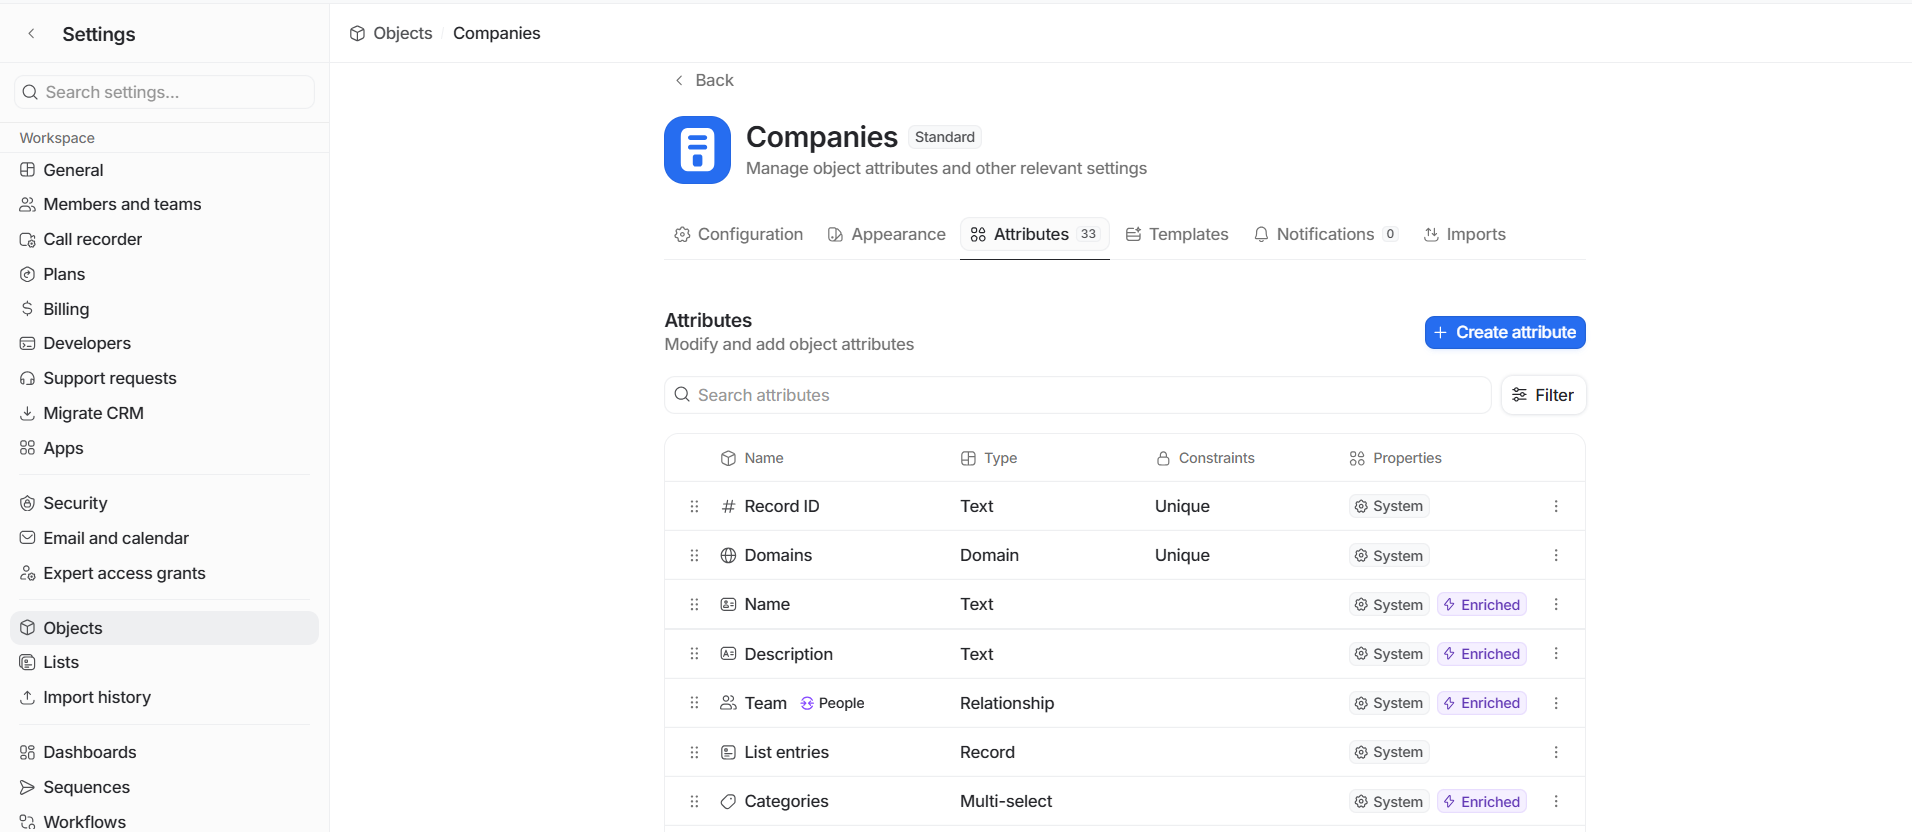The height and width of the screenshot is (832, 1912).
Task: Open the Templates tab
Action: pyautogui.click(x=1176, y=234)
